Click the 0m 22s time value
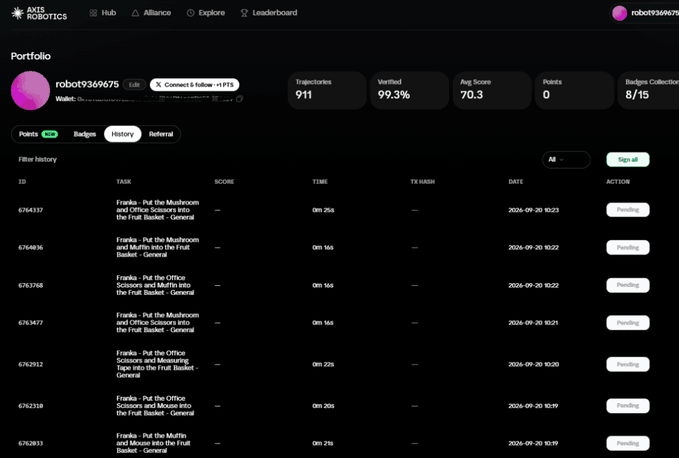Image resolution: width=679 pixels, height=458 pixels. click(x=323, y=364)
